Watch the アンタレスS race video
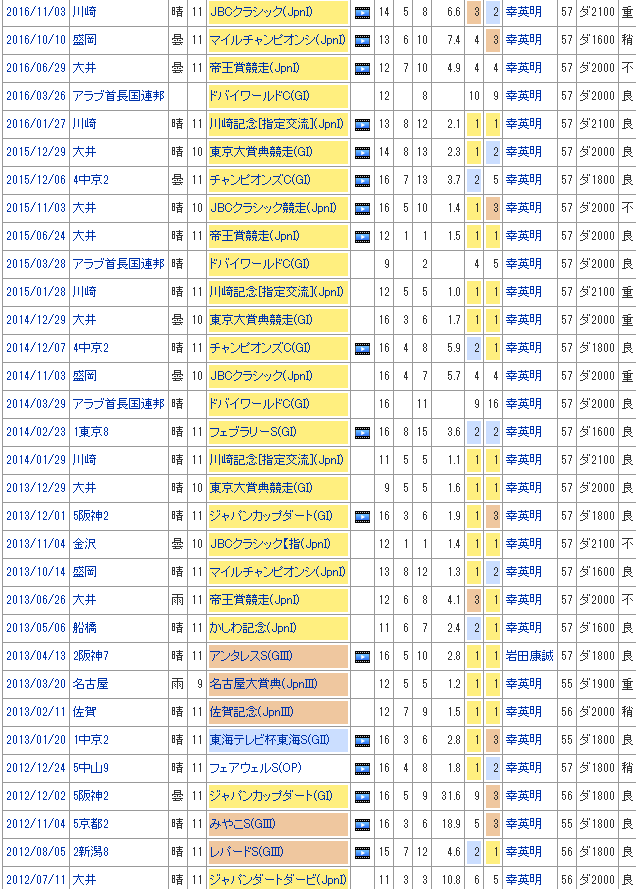This screenshot has width=636, height=889. coord(362,656)
